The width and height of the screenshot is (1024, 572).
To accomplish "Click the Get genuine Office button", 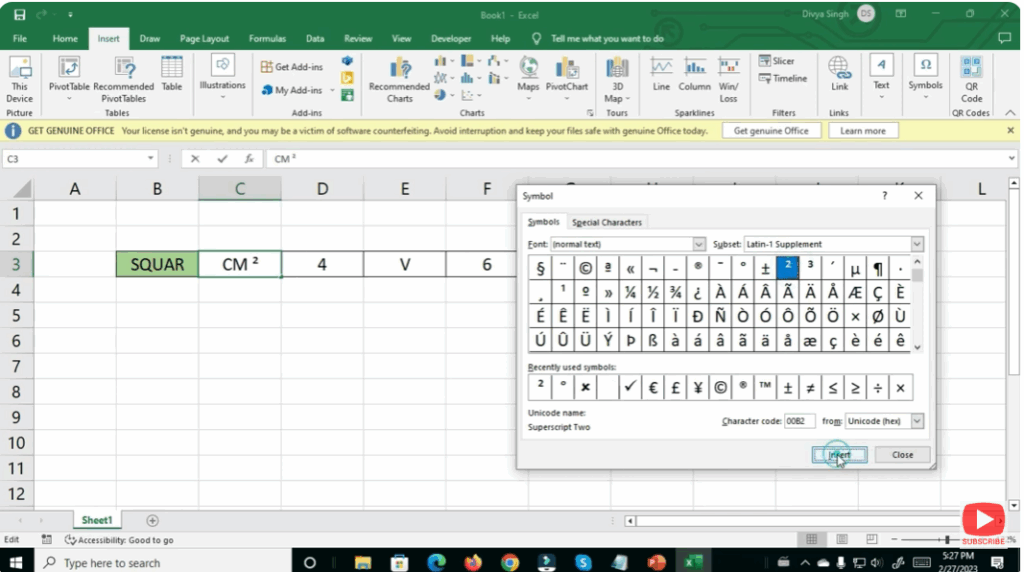I will pyautogui.click(x=771, y=131).
